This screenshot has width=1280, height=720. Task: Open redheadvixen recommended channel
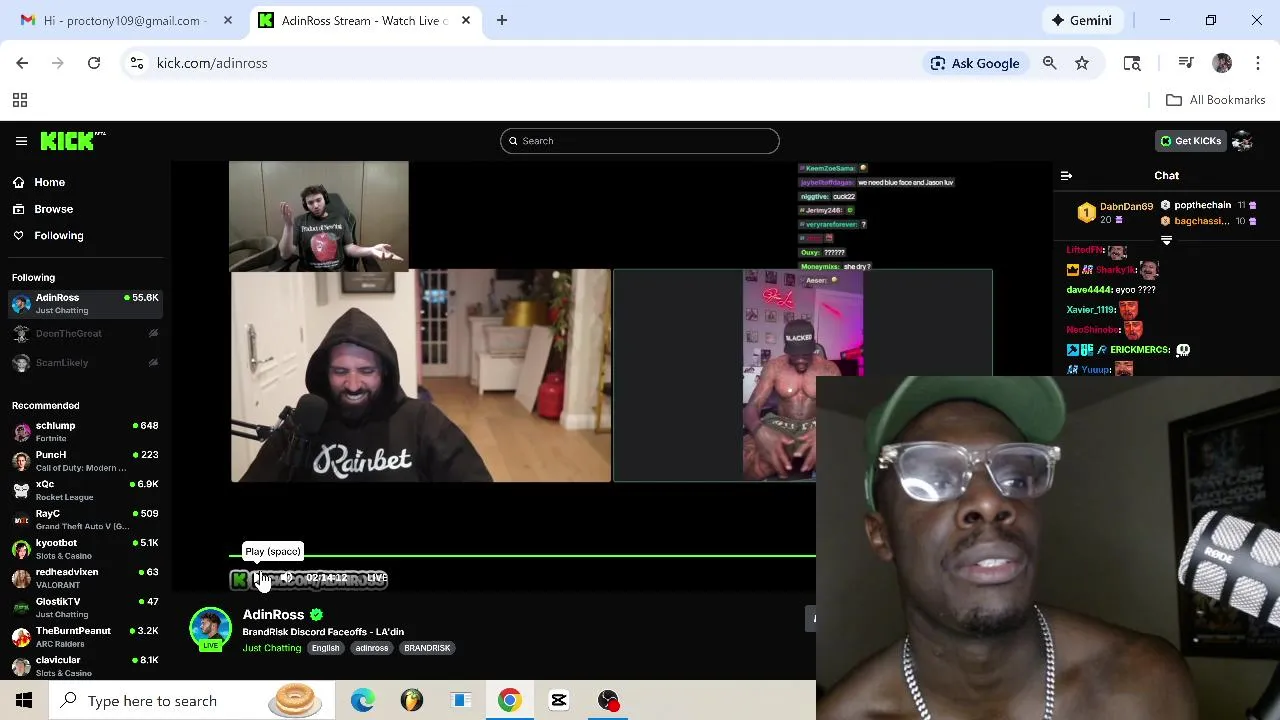pyautogui.click(x=85, y=578)
